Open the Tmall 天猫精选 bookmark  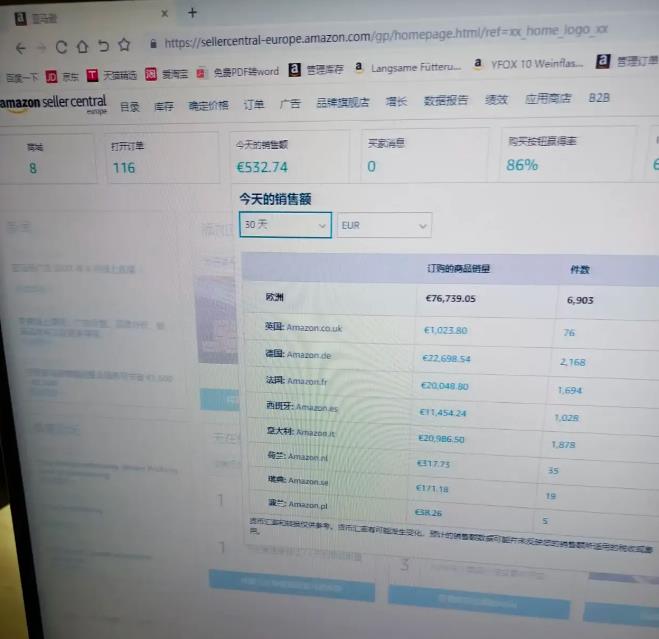point(112,75)
